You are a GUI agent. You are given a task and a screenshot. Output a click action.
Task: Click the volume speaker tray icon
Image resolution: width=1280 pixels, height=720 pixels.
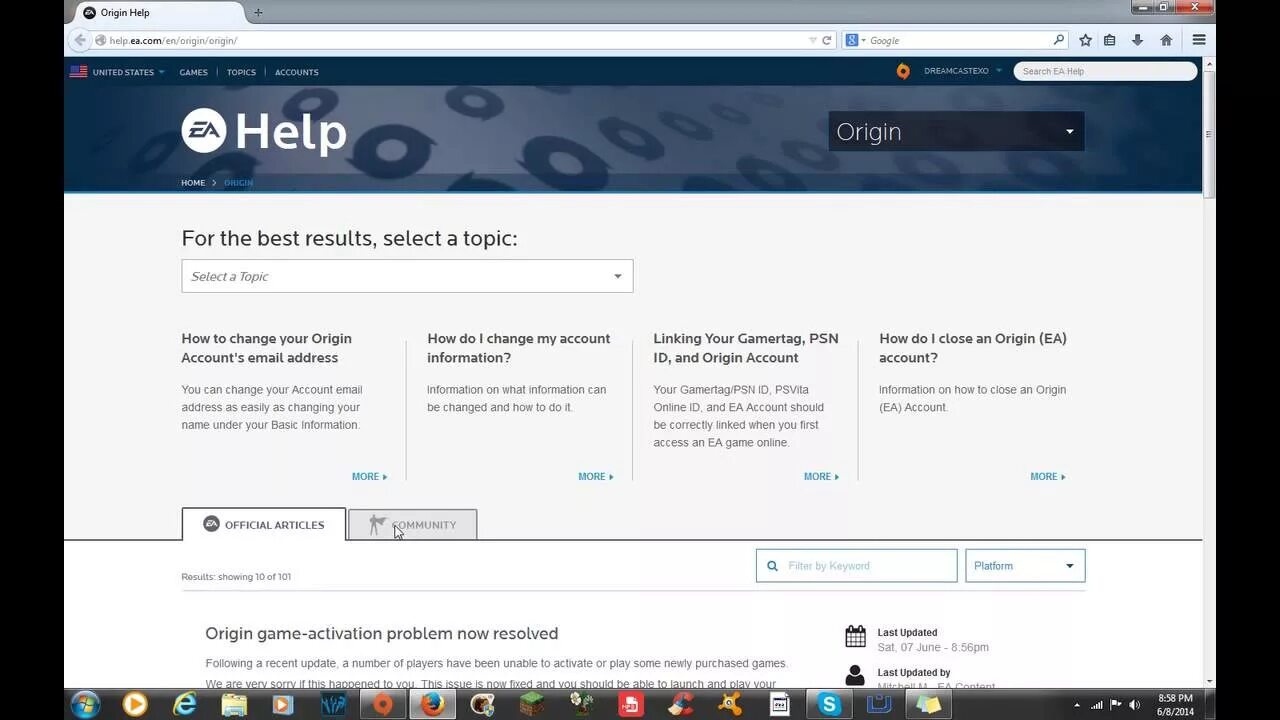click(x=1135, y=705)
